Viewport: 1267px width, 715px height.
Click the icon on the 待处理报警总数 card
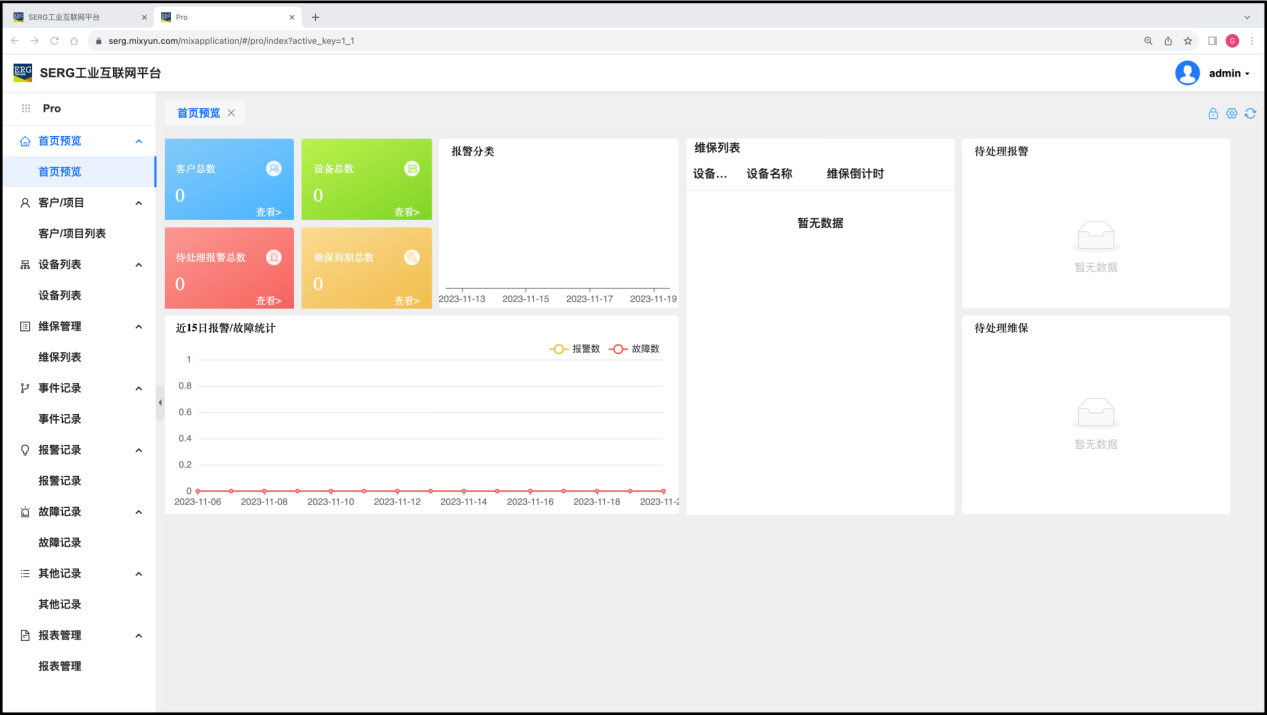click(x=273, y=257)
